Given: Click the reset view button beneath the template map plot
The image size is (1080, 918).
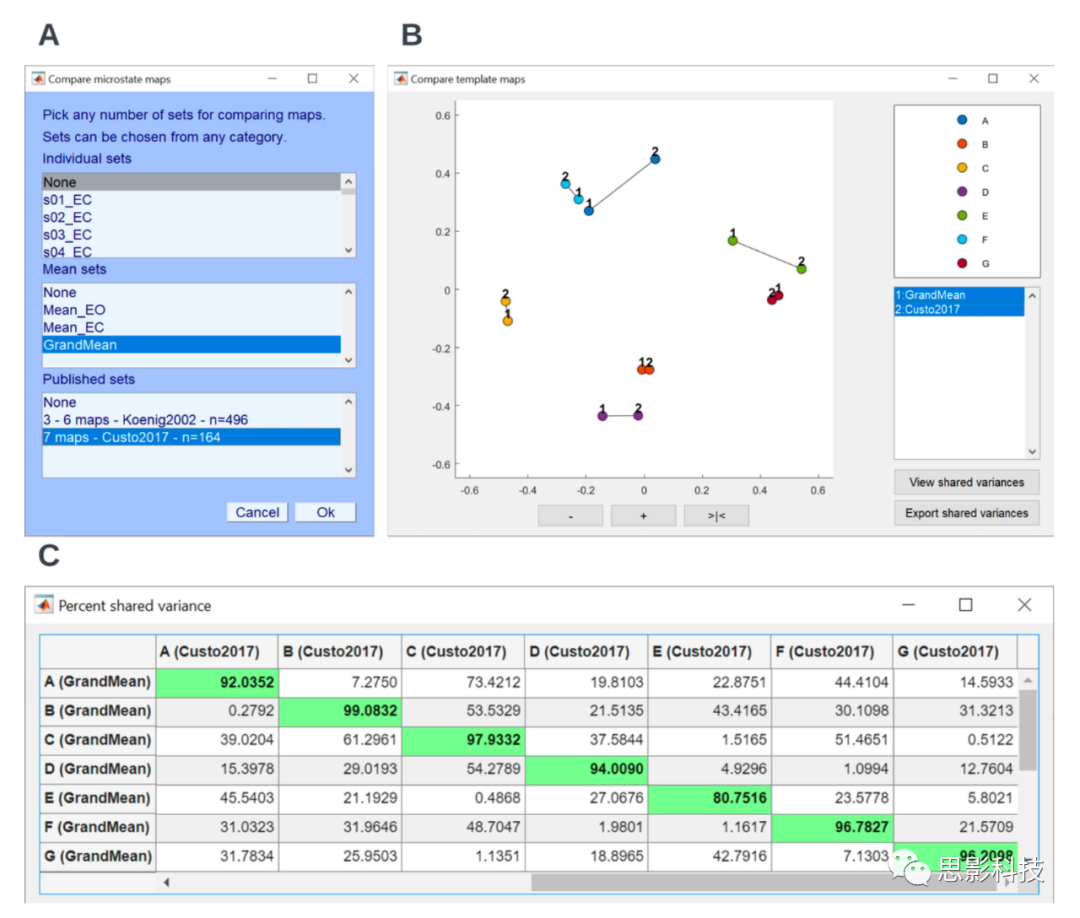Looking at the screenshot, I should coord(716,515).
